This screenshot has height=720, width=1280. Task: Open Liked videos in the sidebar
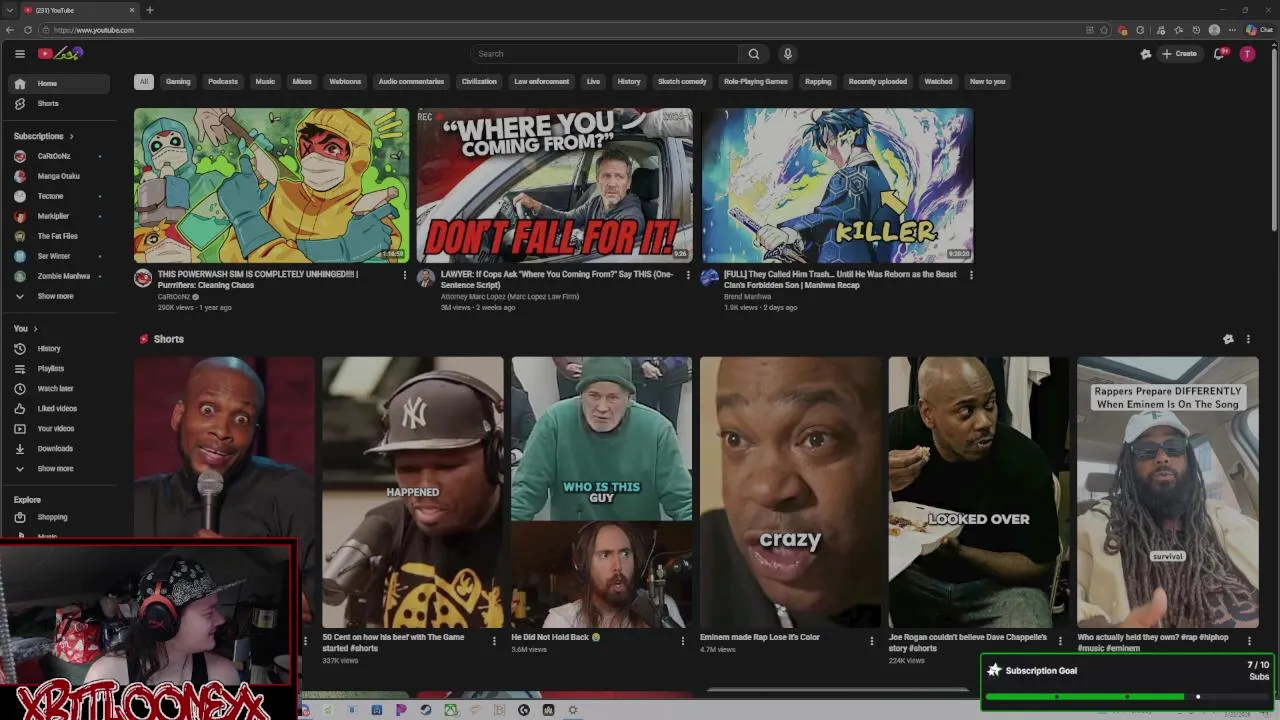click(59, 409)
